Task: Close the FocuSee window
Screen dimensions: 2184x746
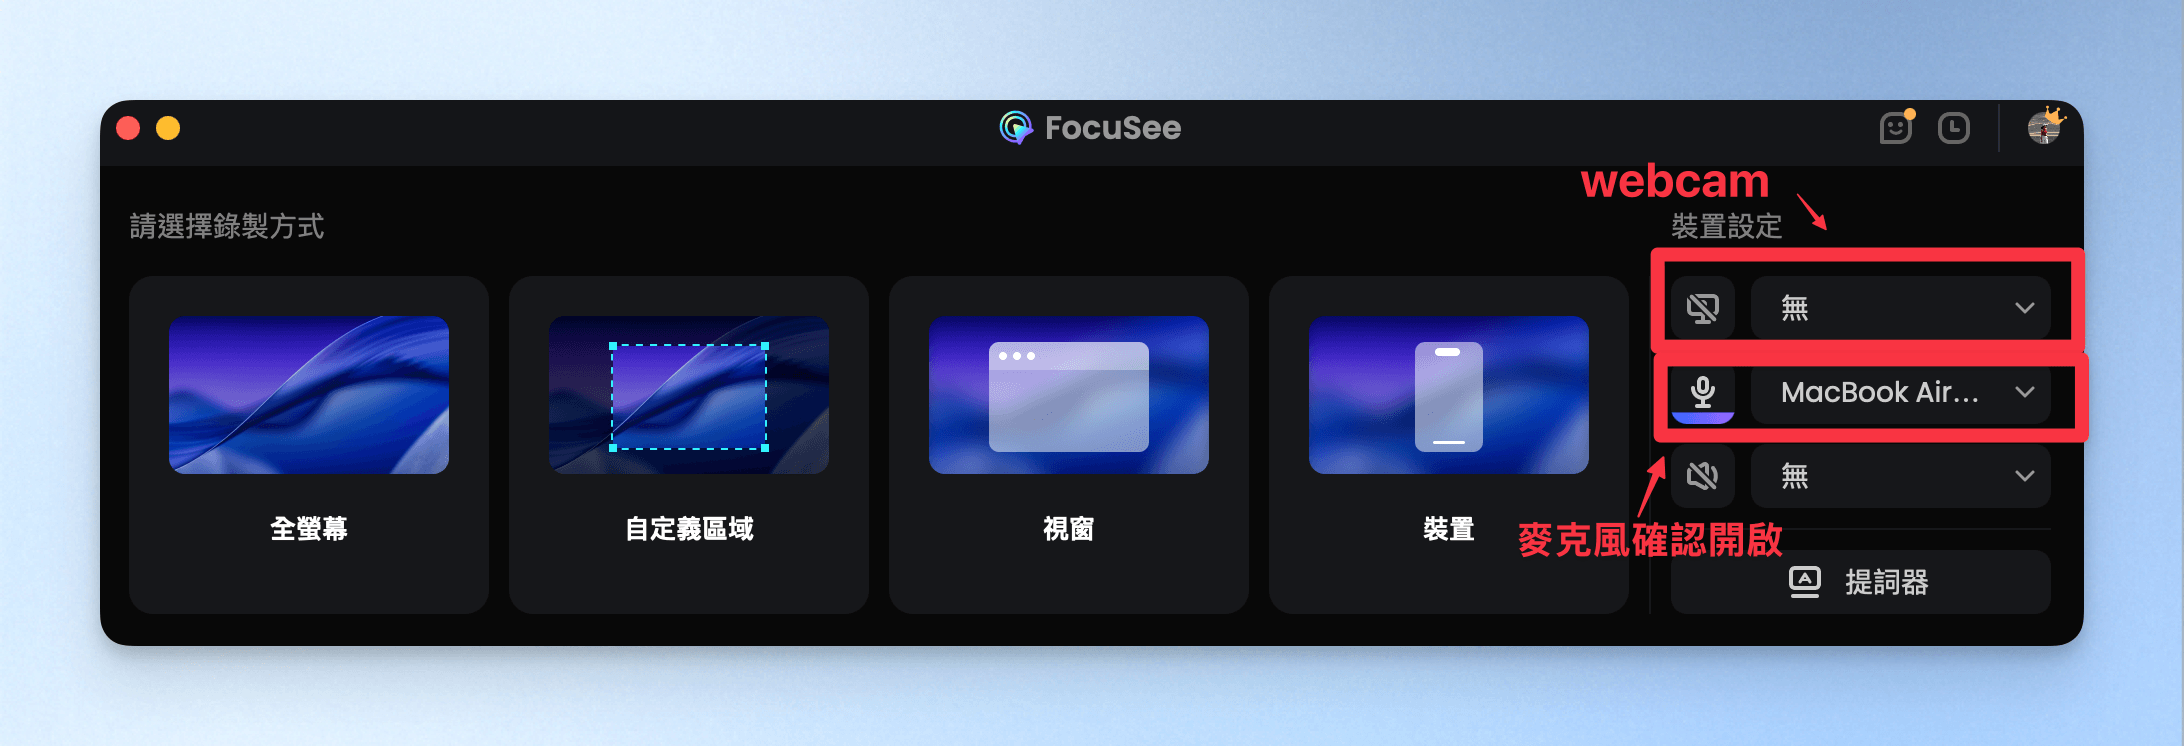Action: coord(128,129)
